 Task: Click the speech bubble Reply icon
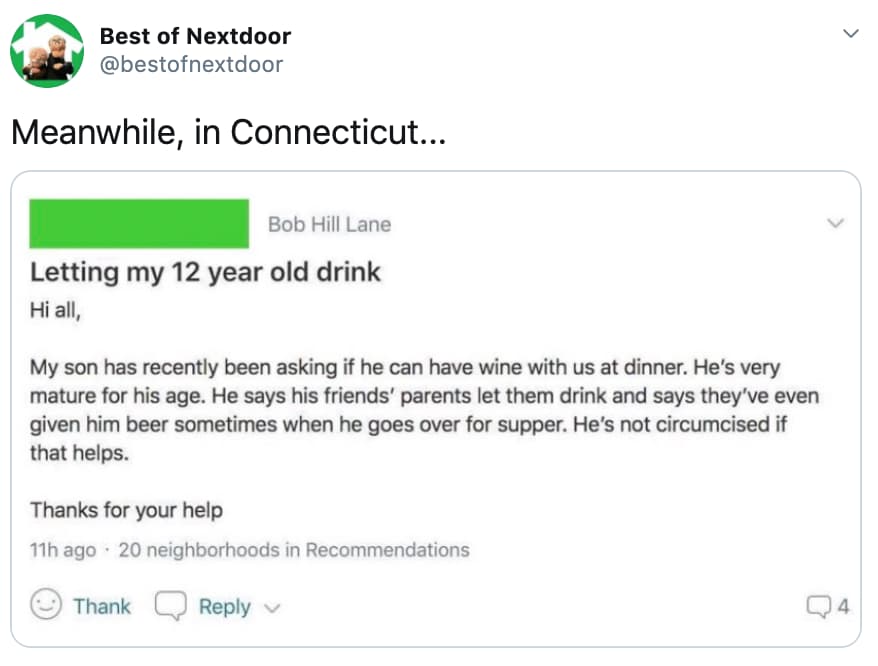coord(170,606)
